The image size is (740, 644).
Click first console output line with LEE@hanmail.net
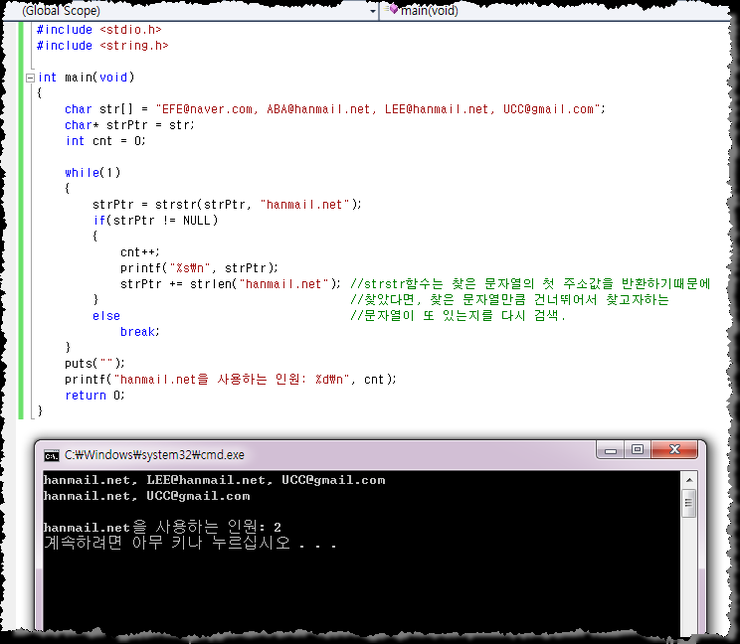(214, 480)
